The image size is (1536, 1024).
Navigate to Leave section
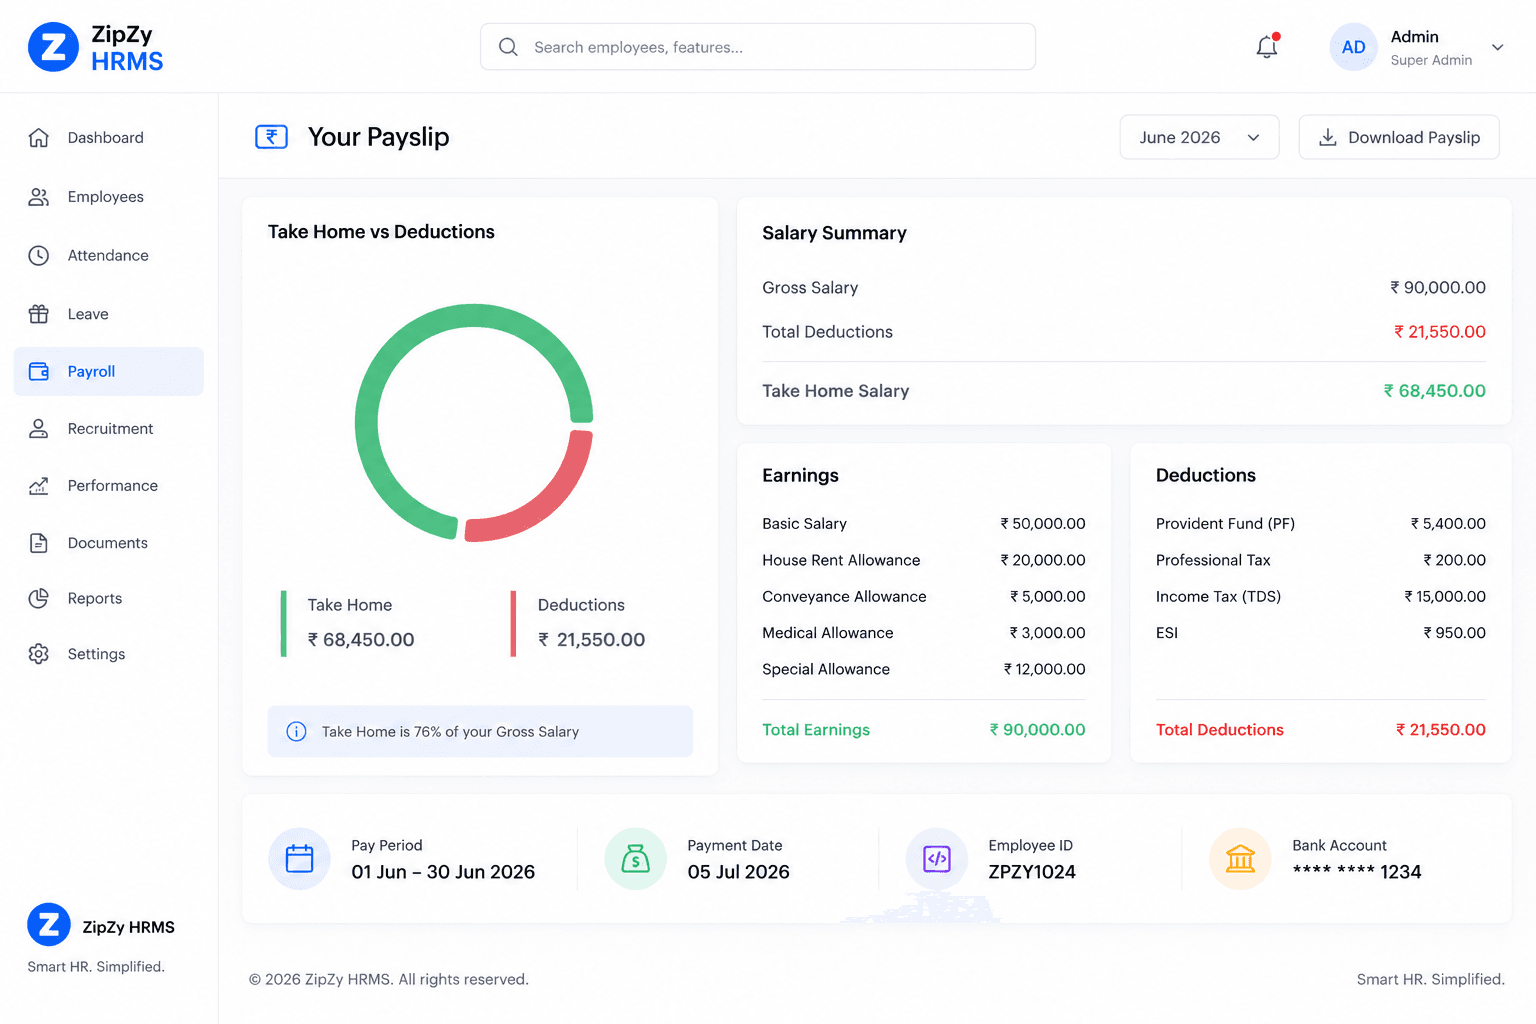point(109,314)
